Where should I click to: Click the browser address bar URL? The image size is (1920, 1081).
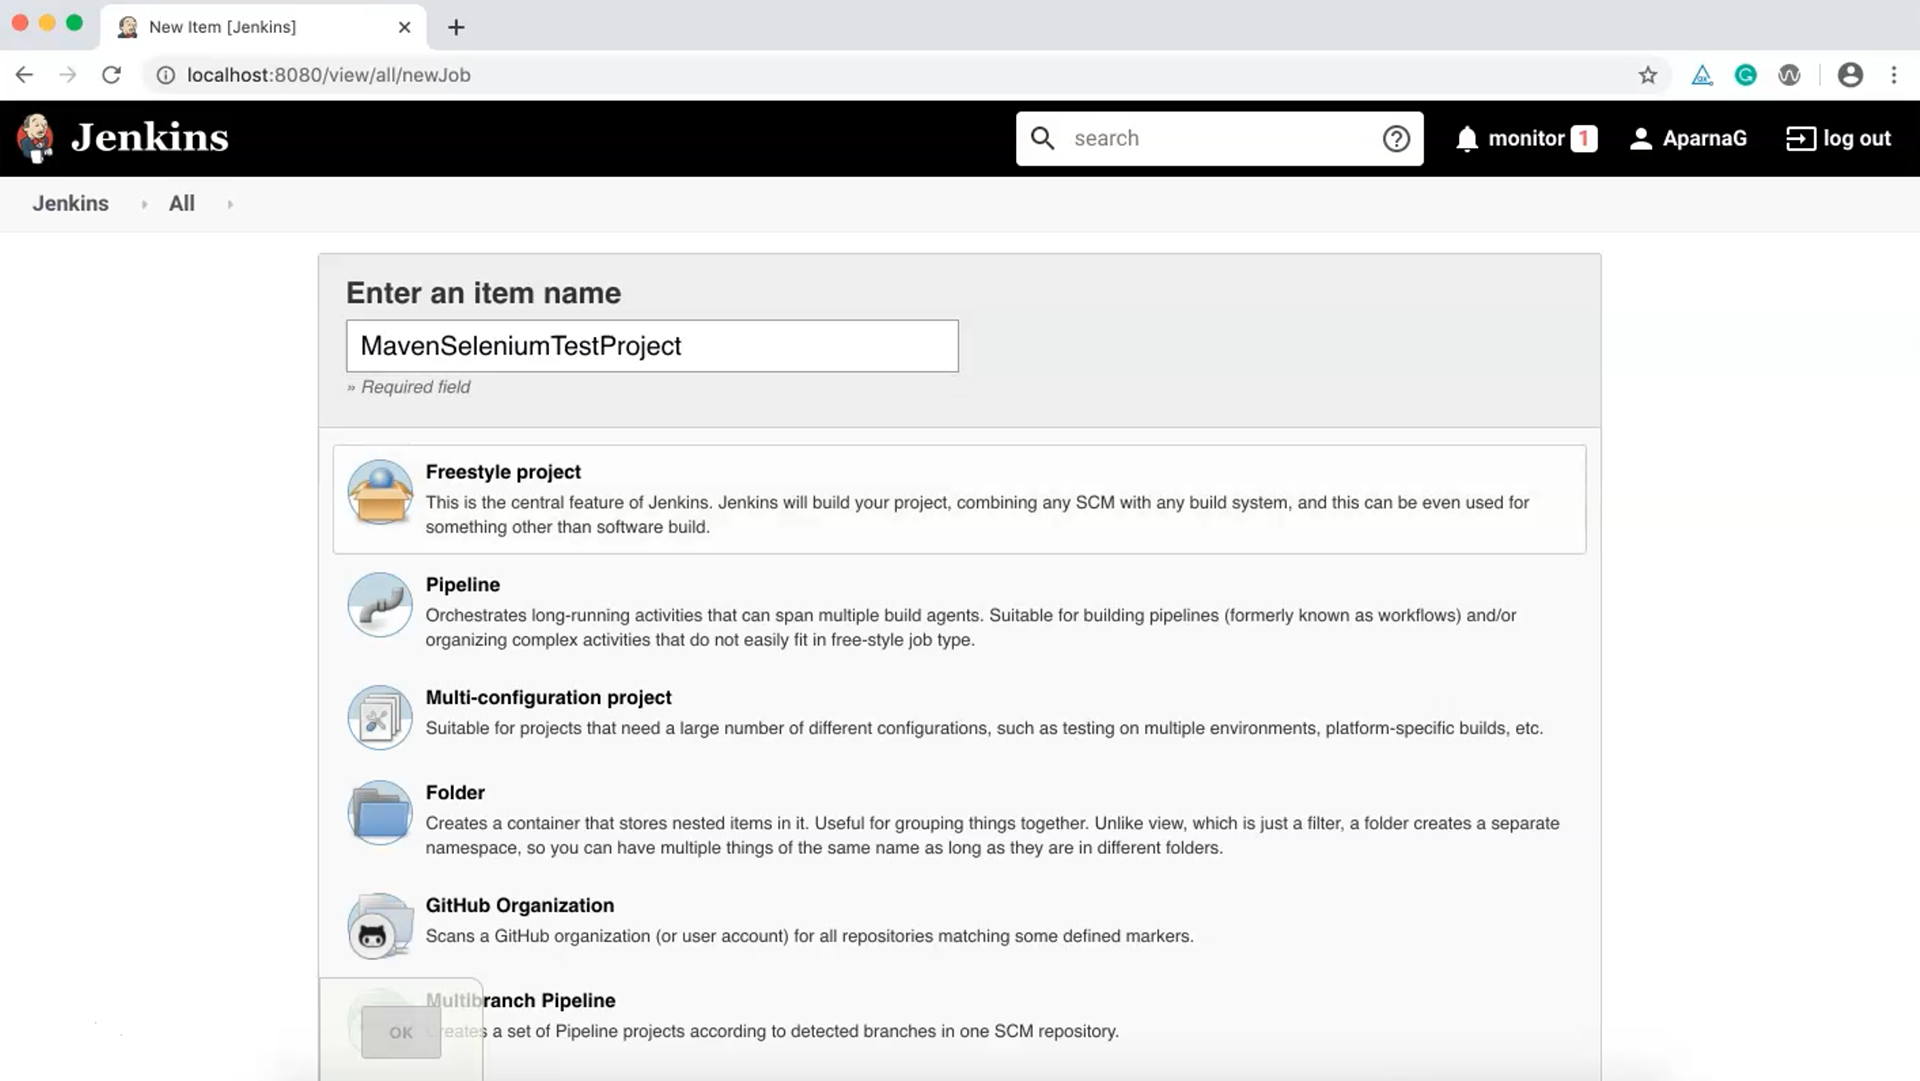coord(328,75)
